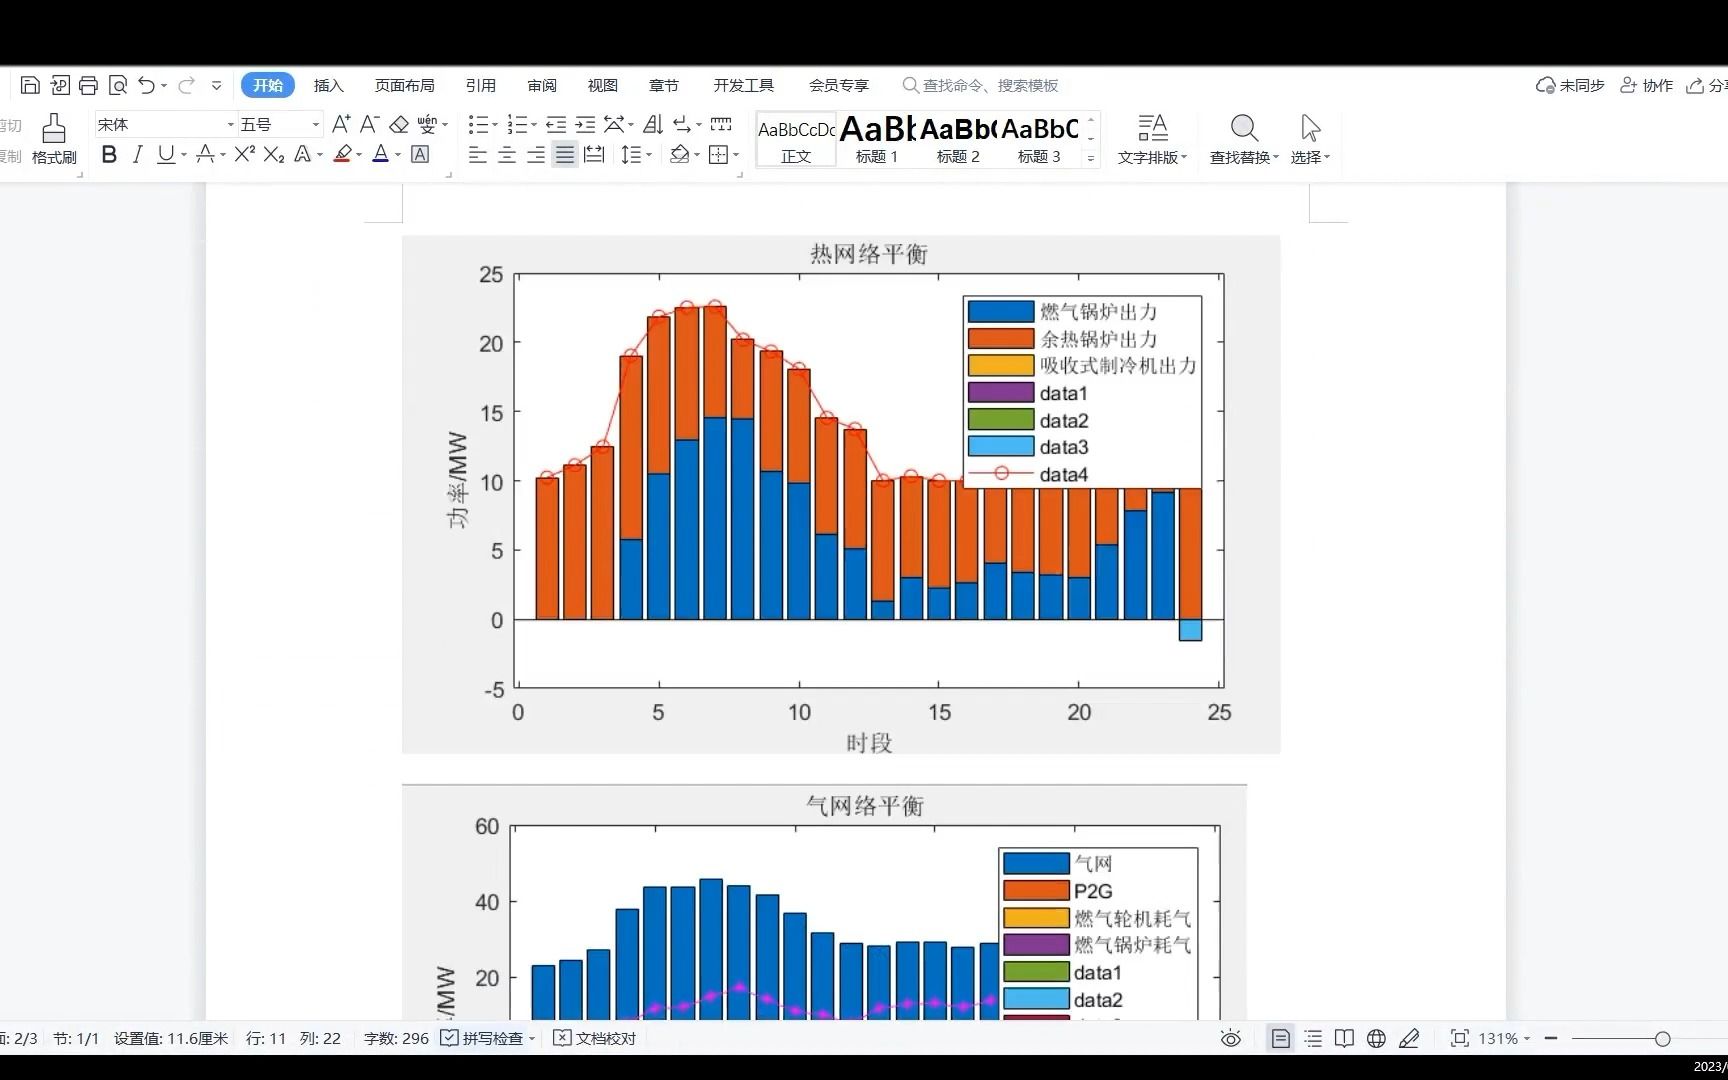Open the line spacing dropdown
This screenshot has height=1080, width=1728.
(636, 154)
